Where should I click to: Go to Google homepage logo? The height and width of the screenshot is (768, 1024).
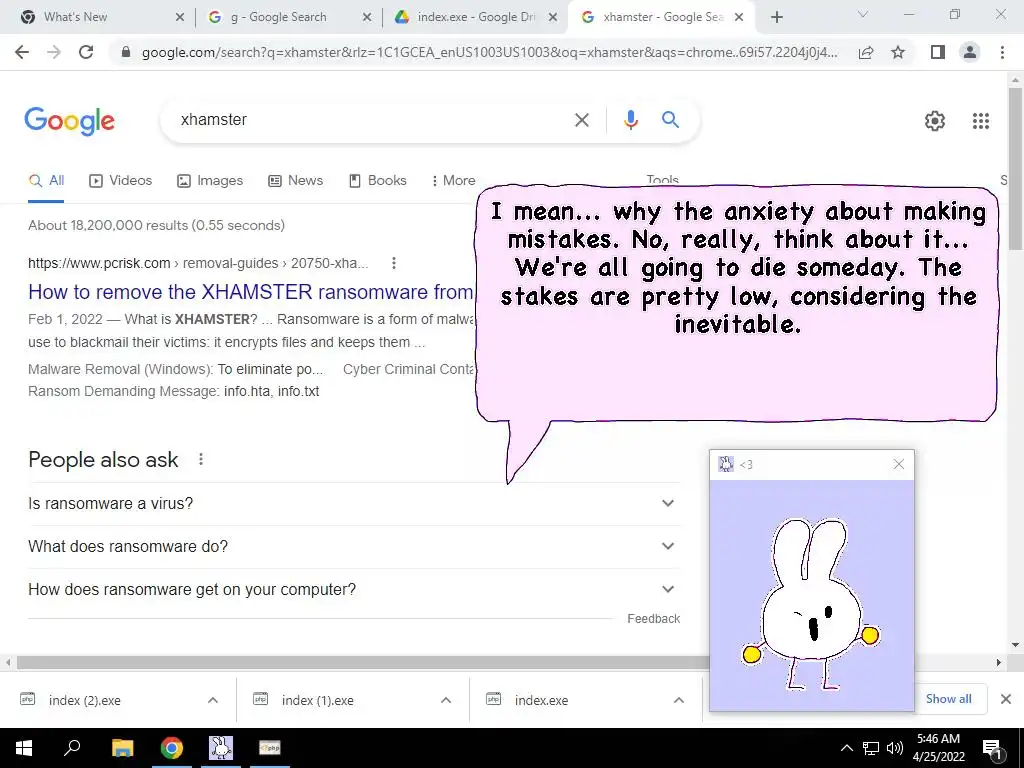pyautogui.click(x=69, y=121)
